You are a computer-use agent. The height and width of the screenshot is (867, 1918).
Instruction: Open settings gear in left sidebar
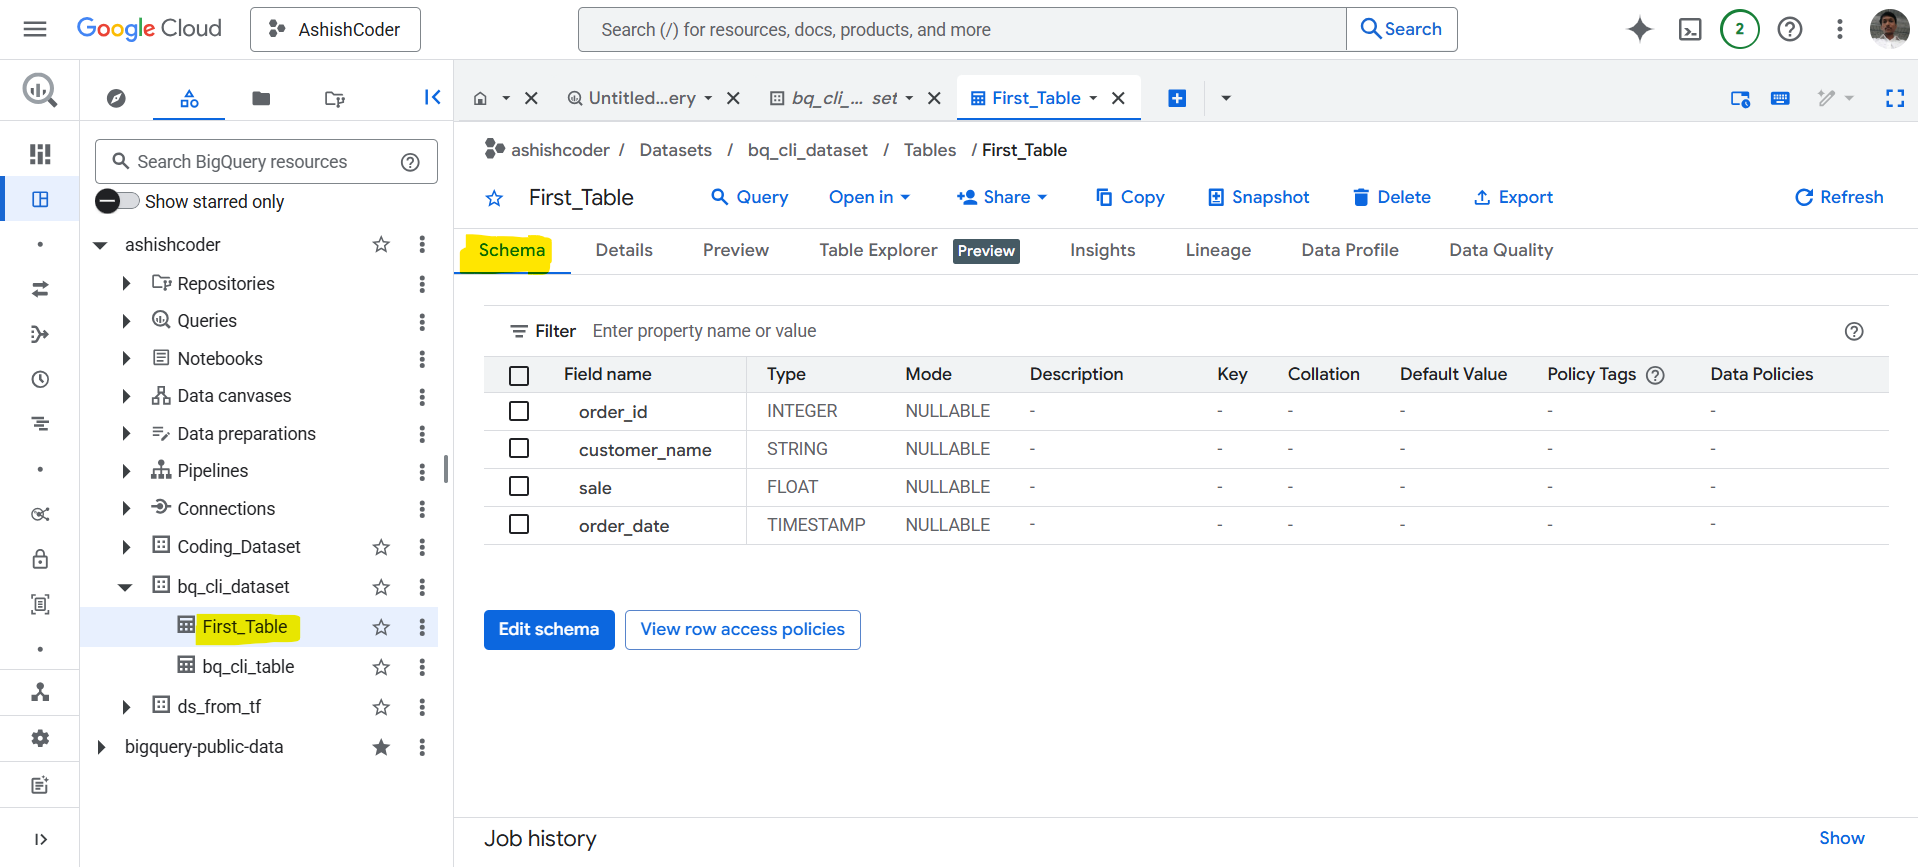[x=40, y=738]
